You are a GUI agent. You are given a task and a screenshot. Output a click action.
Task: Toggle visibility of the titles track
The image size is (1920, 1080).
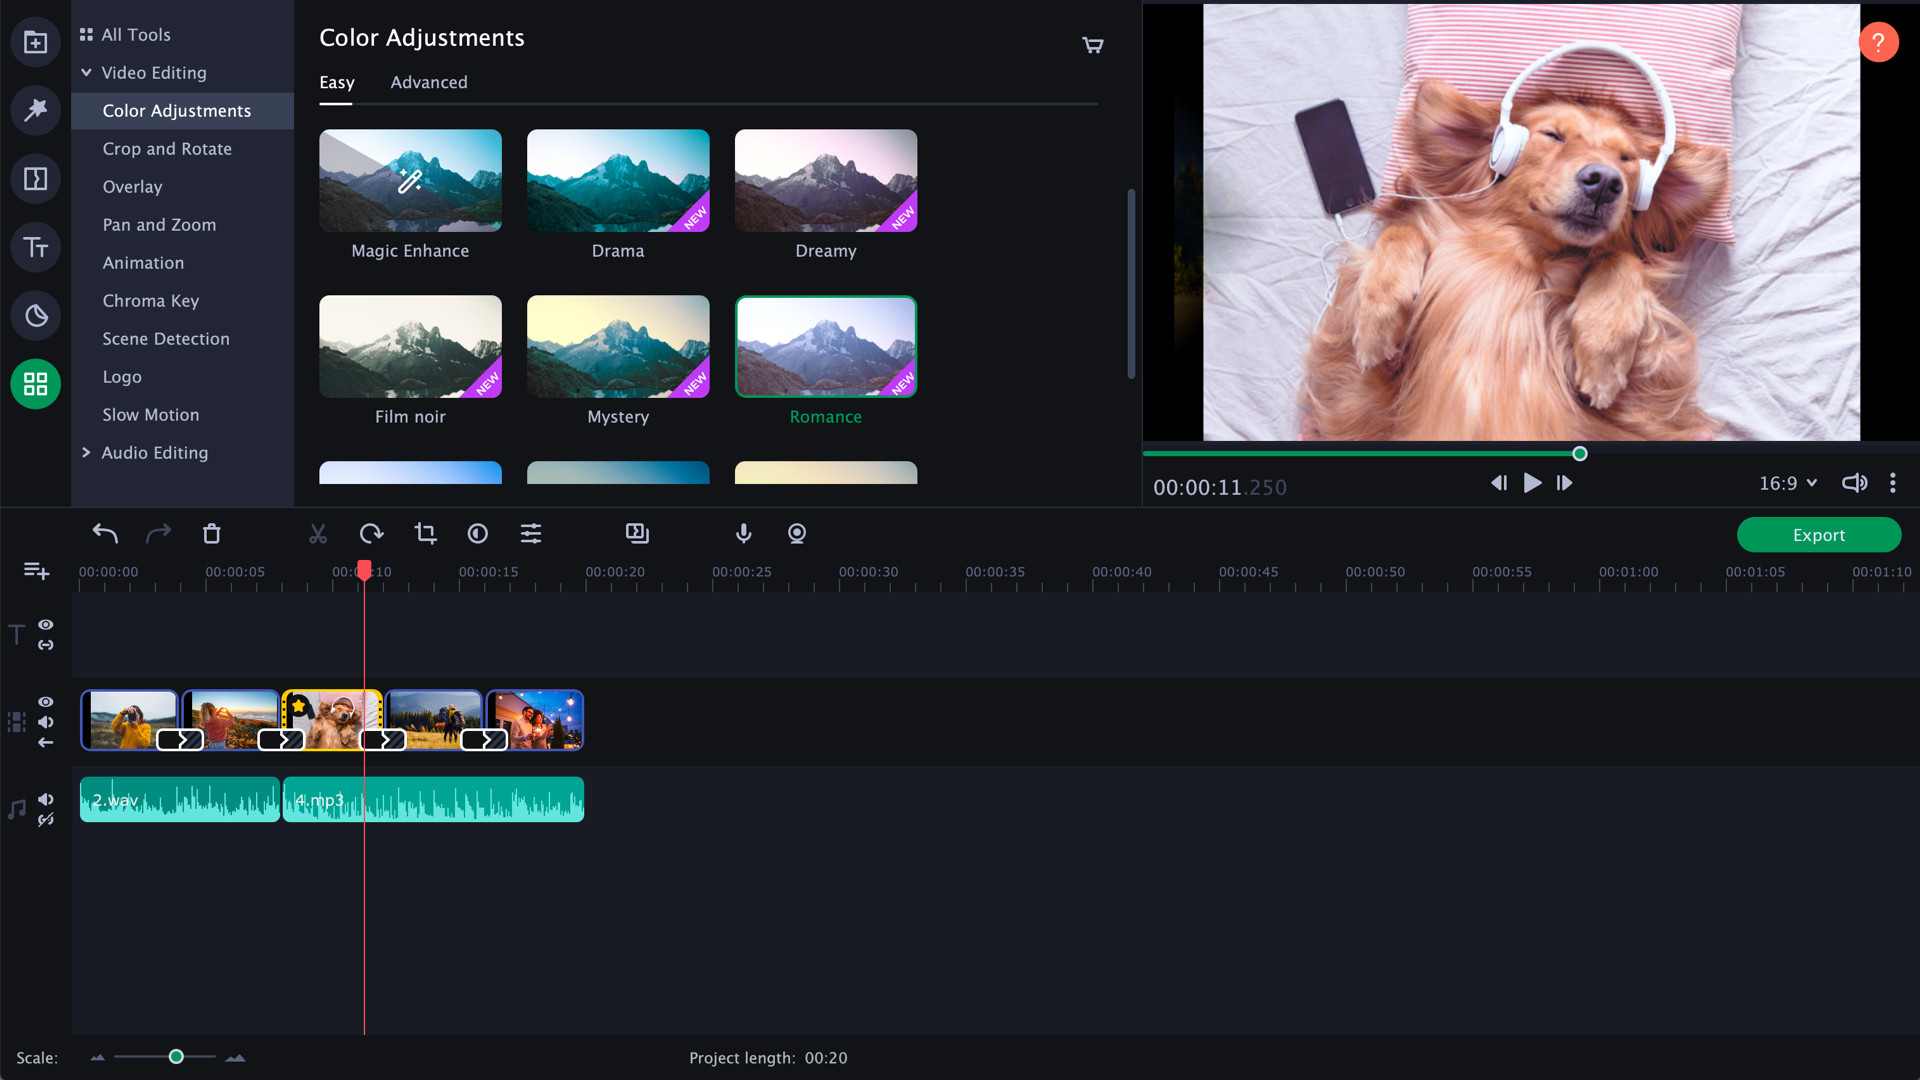46,624
